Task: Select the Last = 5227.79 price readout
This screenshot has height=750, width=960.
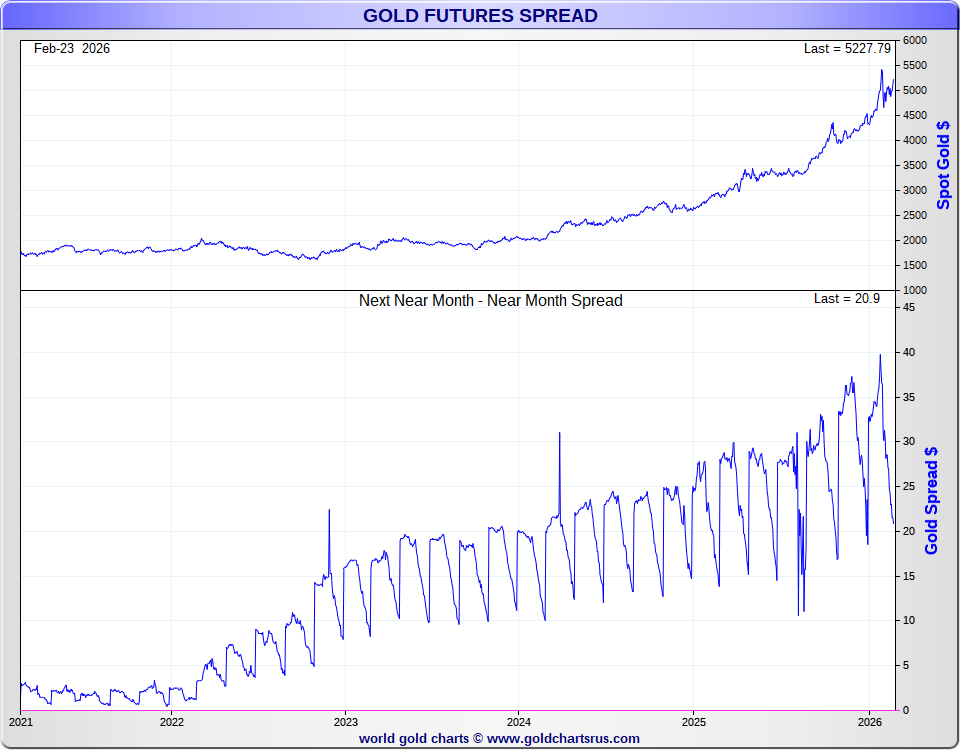Action: [846, 48]
